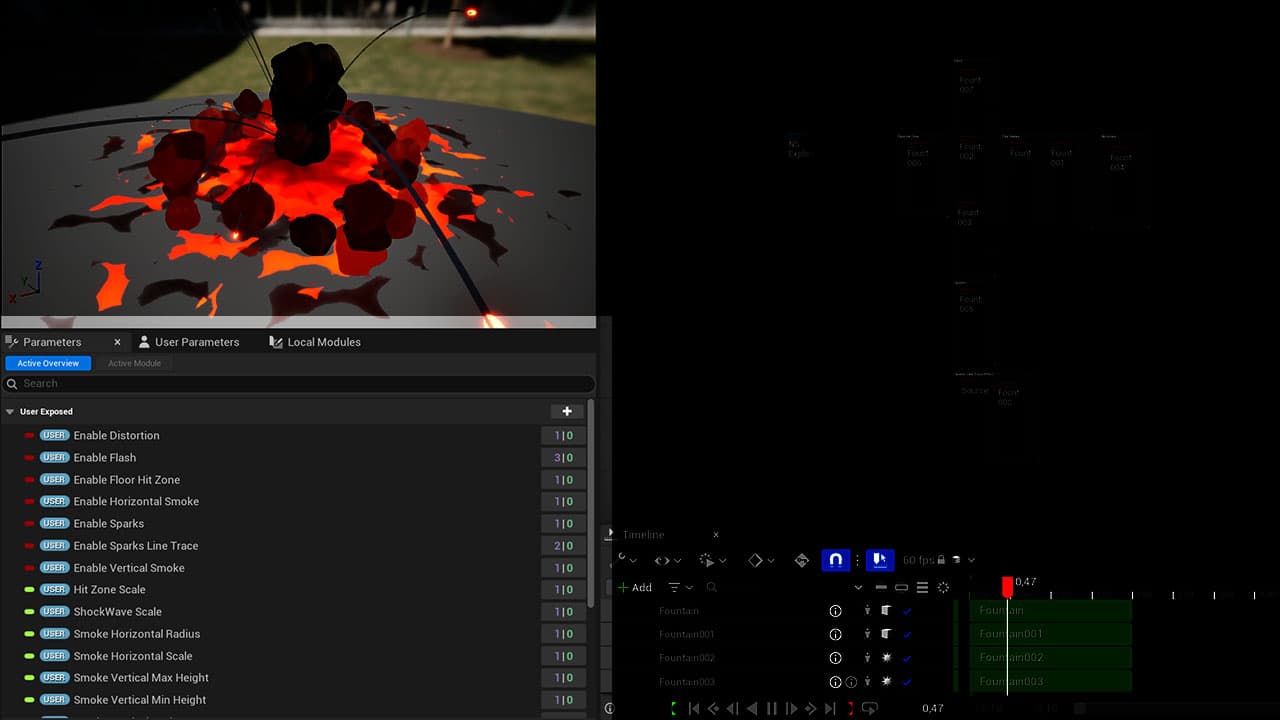Open the playback options dropdown
This screenshot has width=1280, height=720.
click(713, 560)
